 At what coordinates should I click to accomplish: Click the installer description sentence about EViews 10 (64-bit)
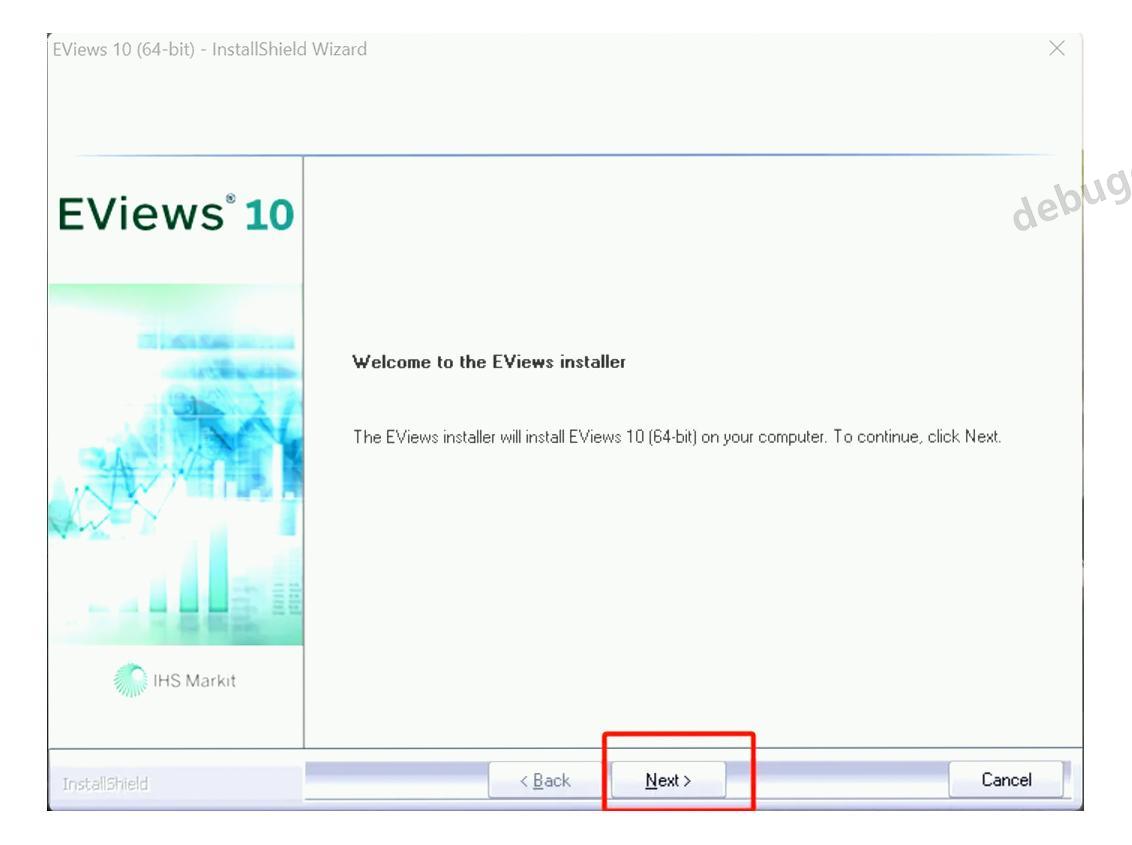pos(676,437)
